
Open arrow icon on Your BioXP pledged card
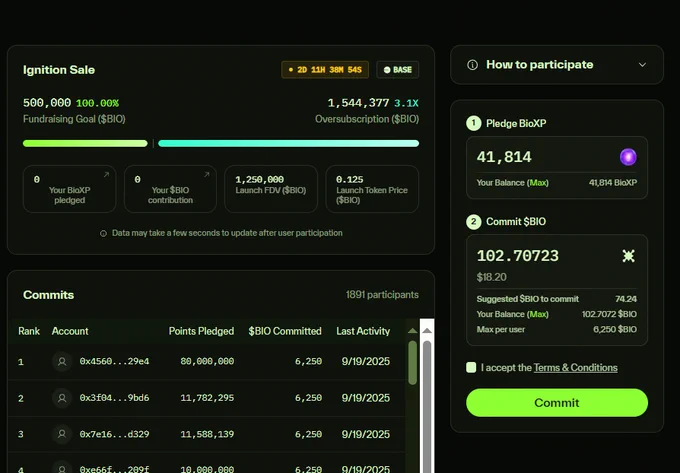click(x=106, y=175)
